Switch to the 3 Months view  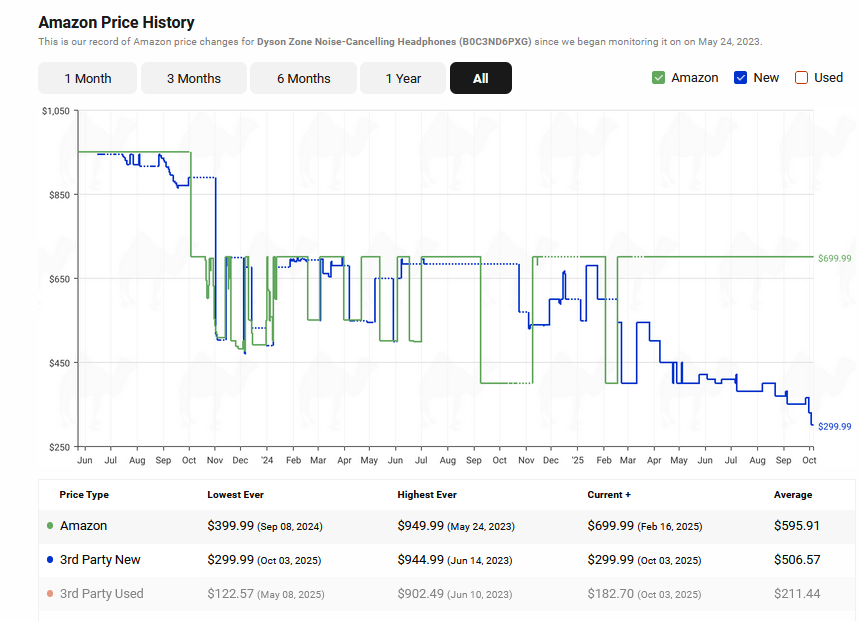pos(193,78)
